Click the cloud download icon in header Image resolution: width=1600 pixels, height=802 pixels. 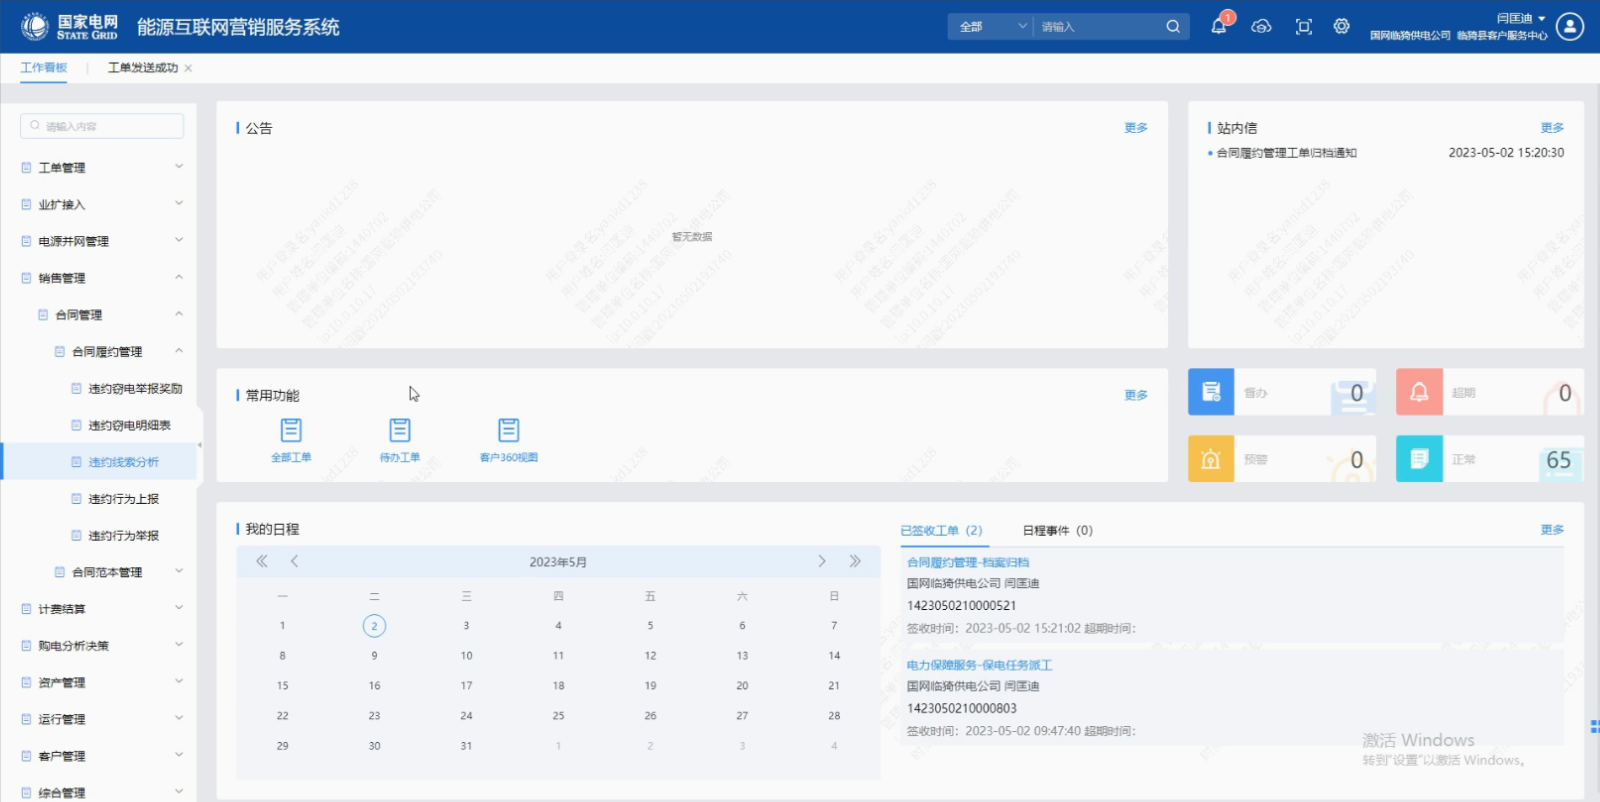[x=1261, y=27]
